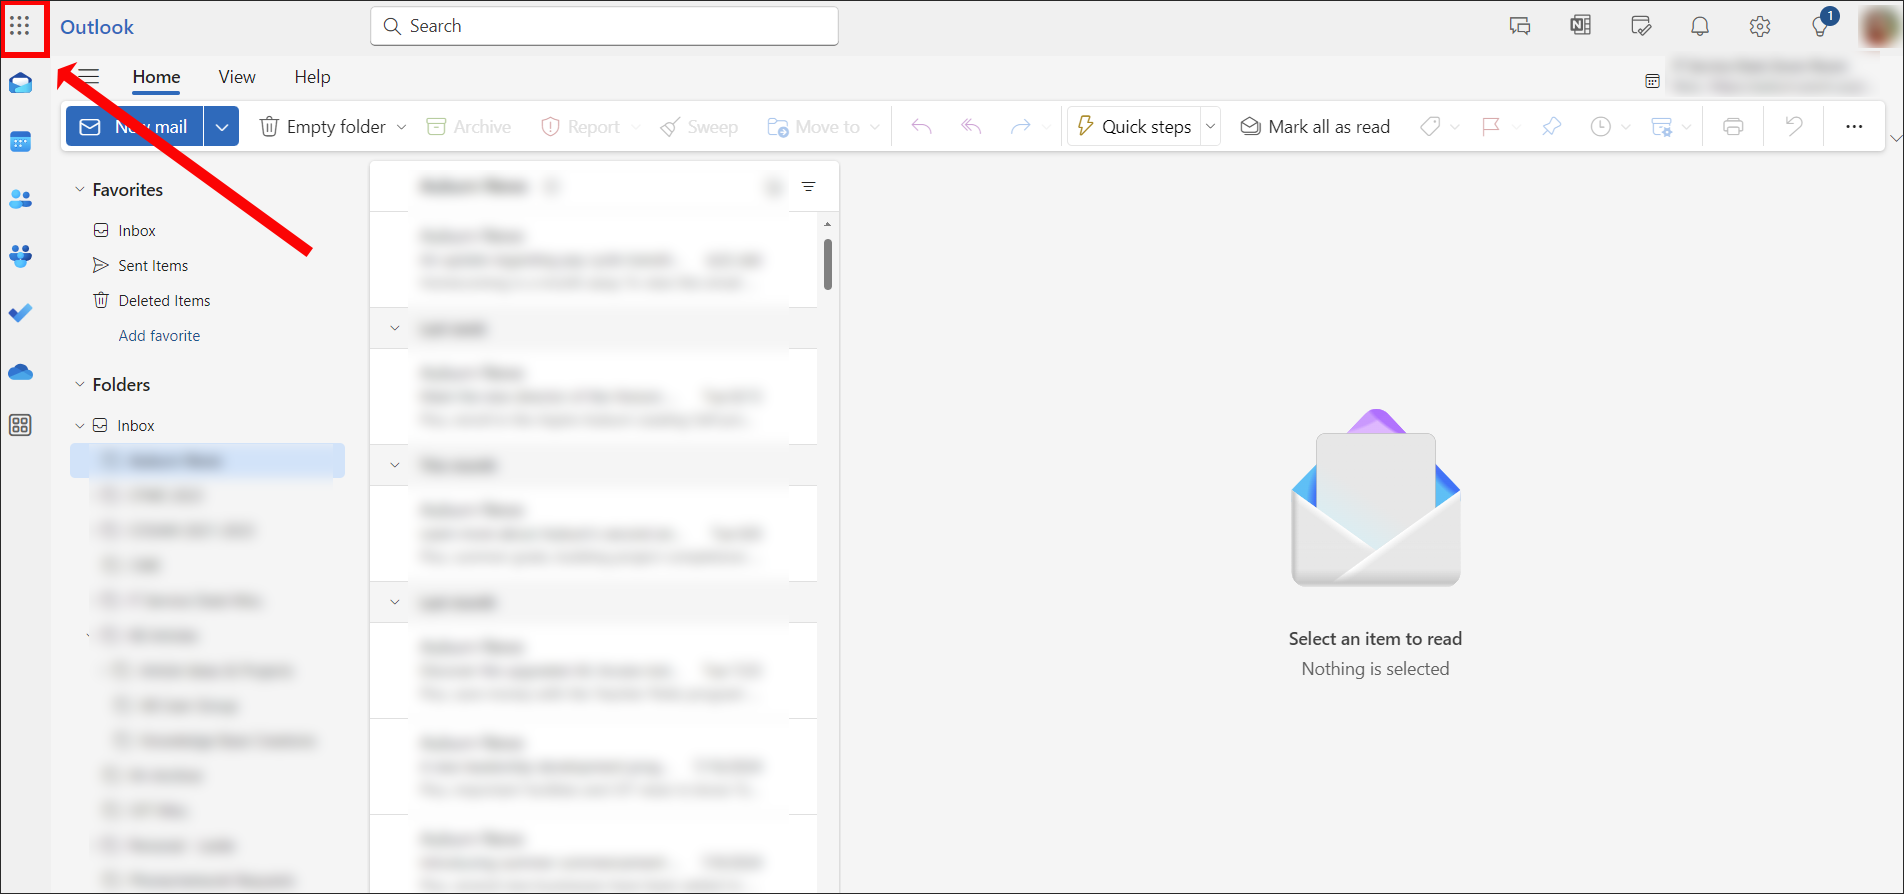Open the message list filter icon
The width and height of the screenshot is (1904, 894).
click(808, 187)
